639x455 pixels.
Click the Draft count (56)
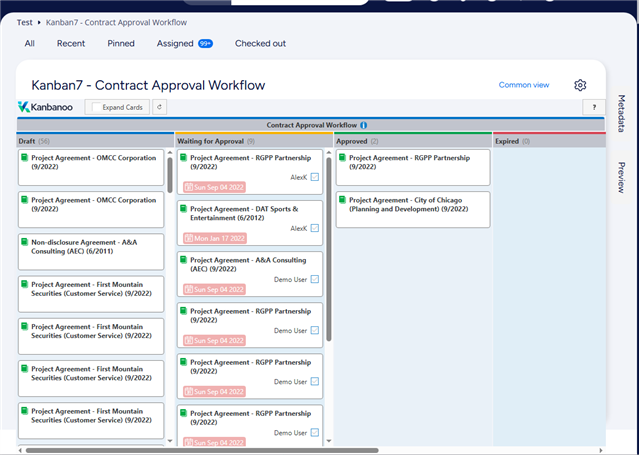click(x=44, y=141)
